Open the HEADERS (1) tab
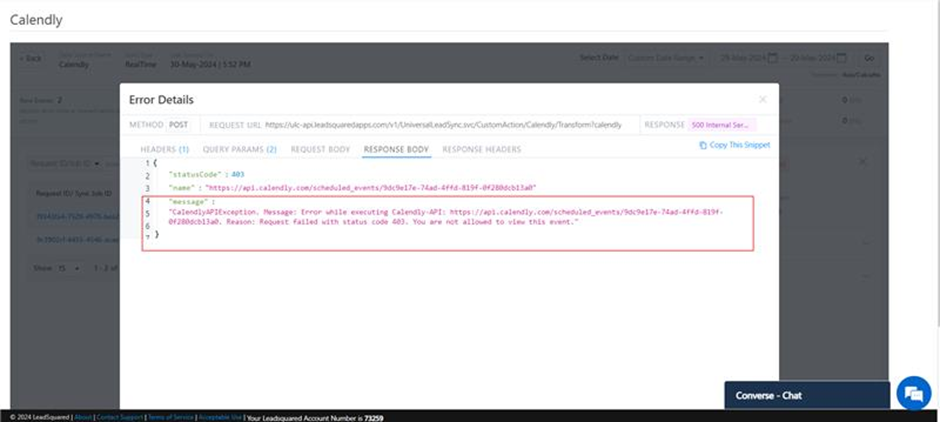Viewport: 940px width, 422px height. pos(164,149)
